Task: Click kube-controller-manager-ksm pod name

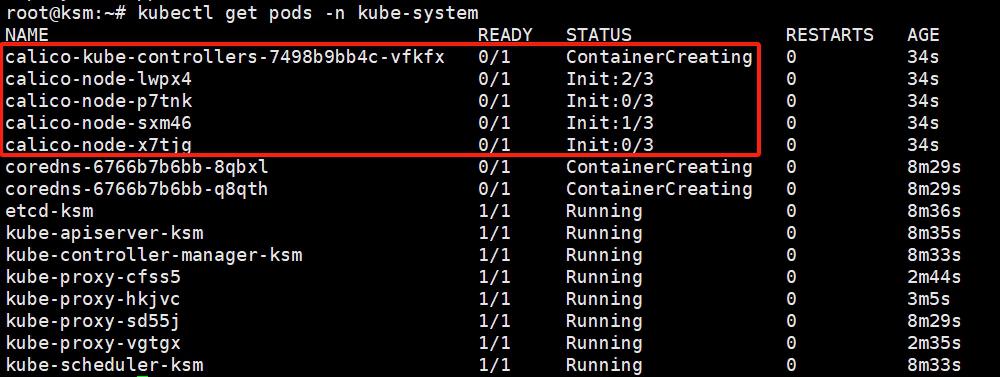Action: 153,255
